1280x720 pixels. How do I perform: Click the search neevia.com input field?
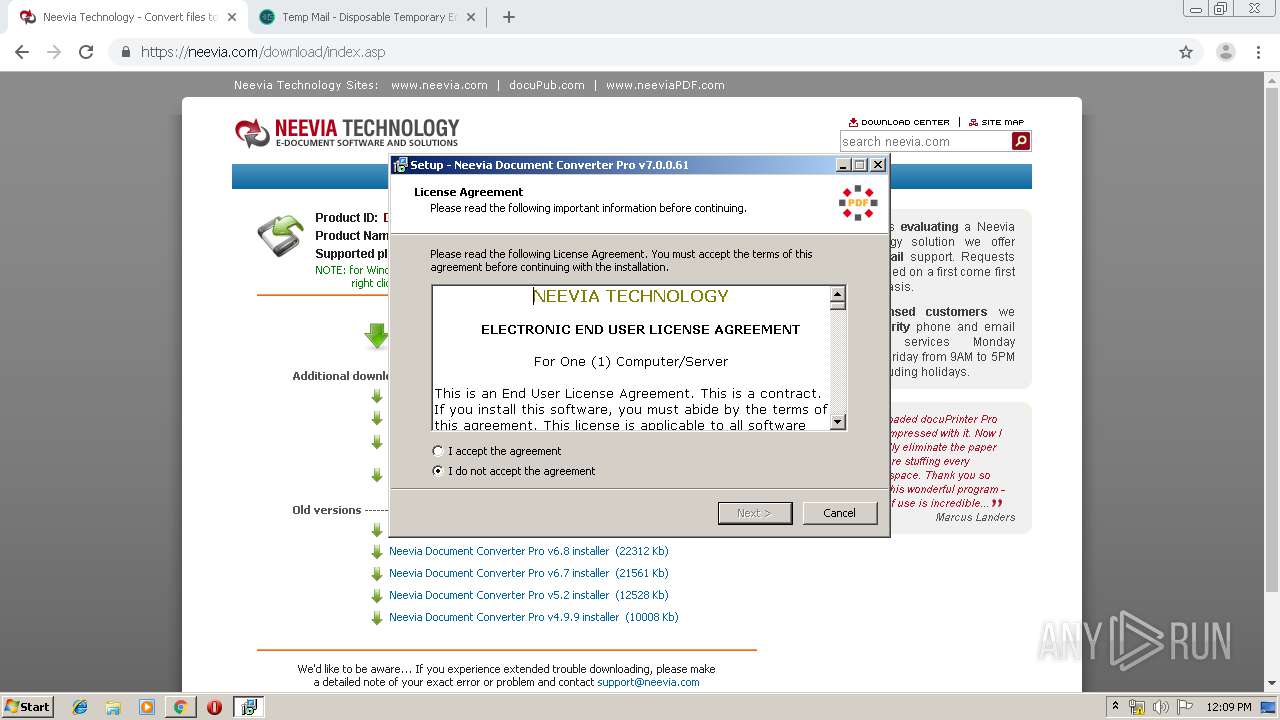(x=925, y=142)
